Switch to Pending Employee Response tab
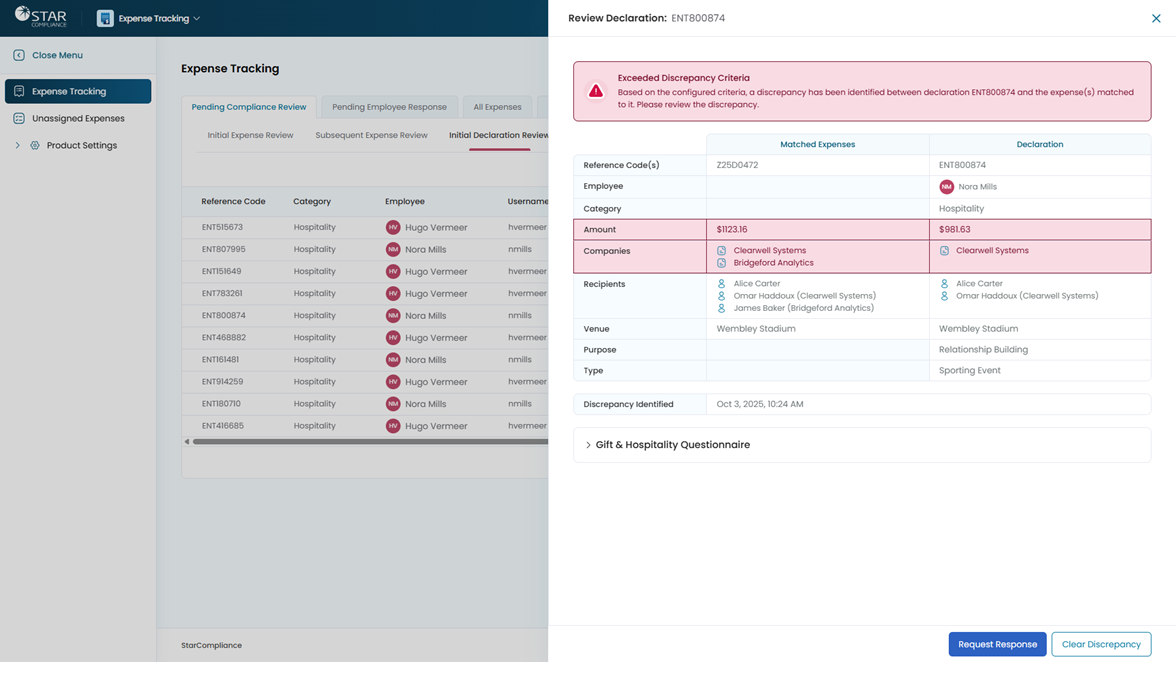Screen dimensions: 1176x687 (389, 107)
